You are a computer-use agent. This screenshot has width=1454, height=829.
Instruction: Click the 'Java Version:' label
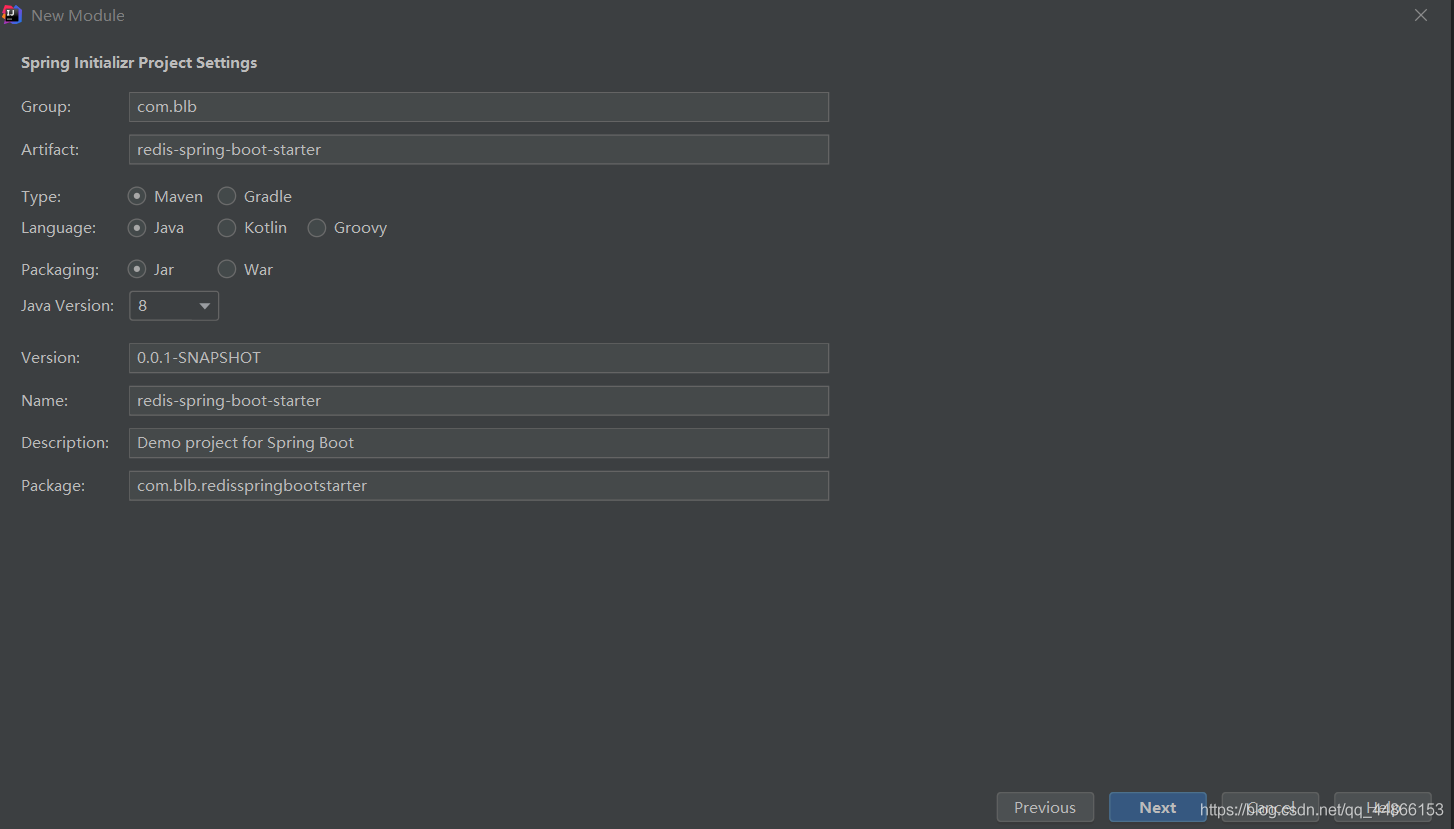68,306
